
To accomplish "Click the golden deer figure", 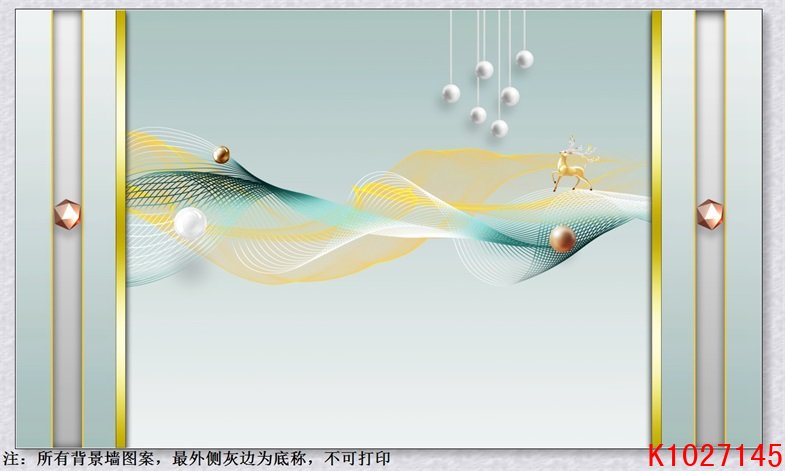I will [x=575, y=163].
